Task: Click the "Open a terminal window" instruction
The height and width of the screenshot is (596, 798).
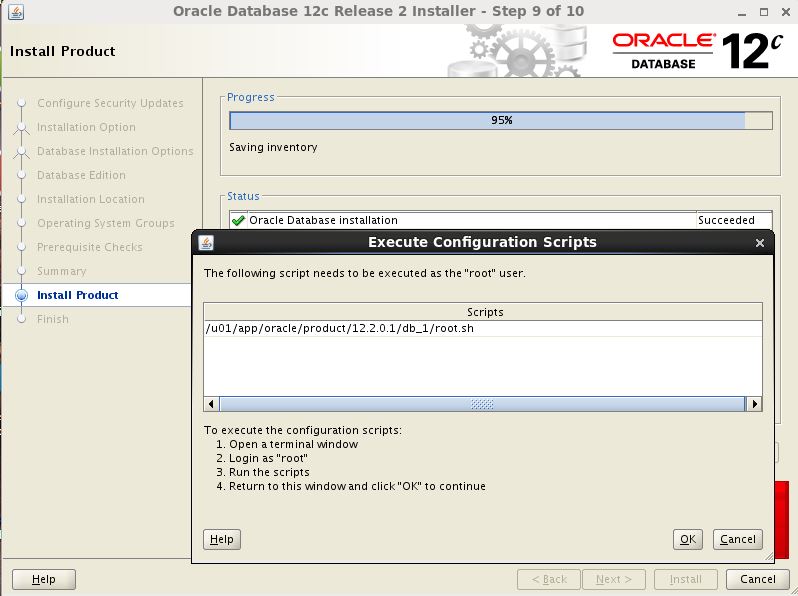Action: coord(293,444)
